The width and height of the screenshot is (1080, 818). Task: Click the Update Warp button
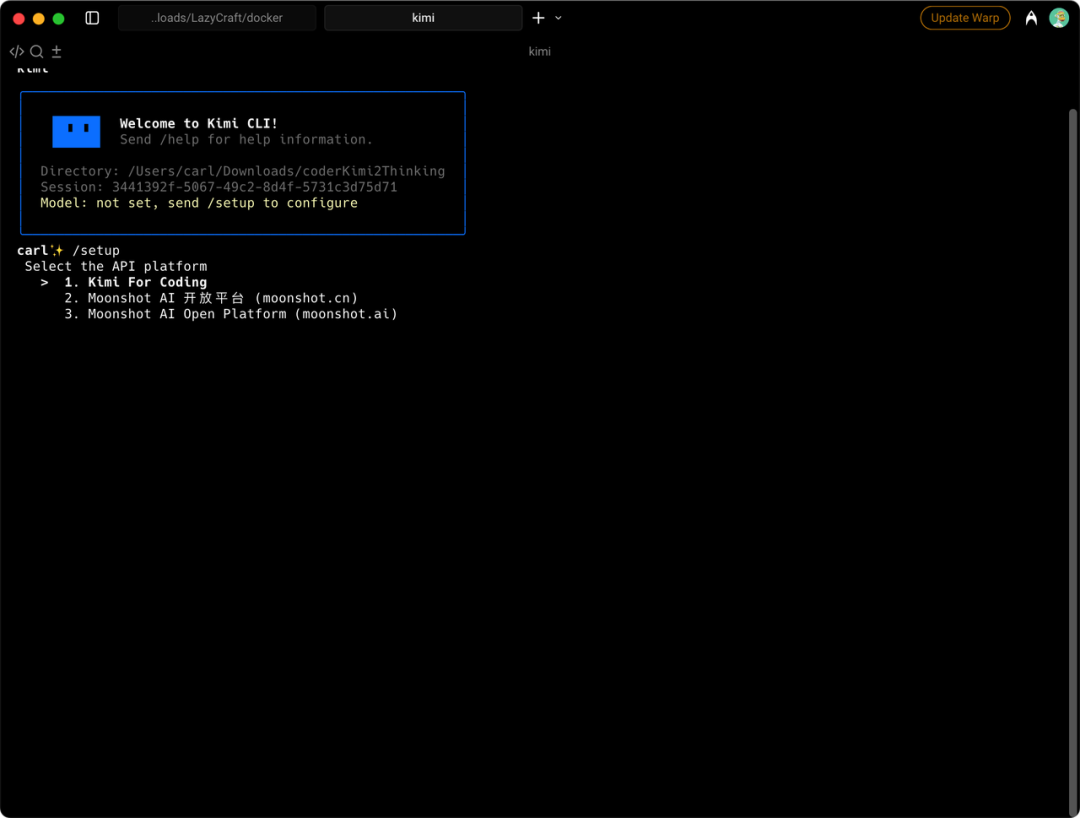coord(964,18)
